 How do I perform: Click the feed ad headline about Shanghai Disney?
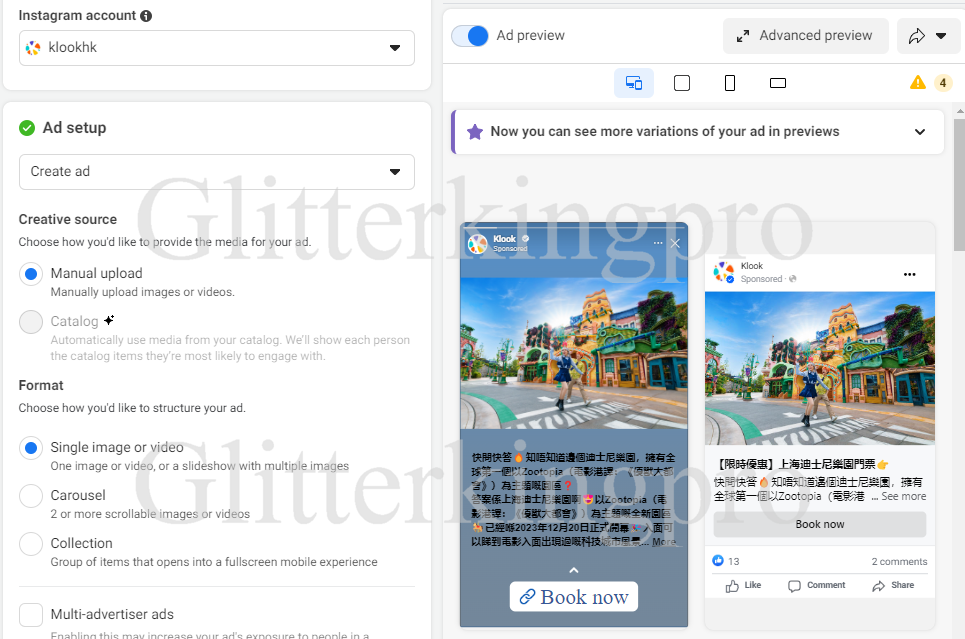coord(803,464)
